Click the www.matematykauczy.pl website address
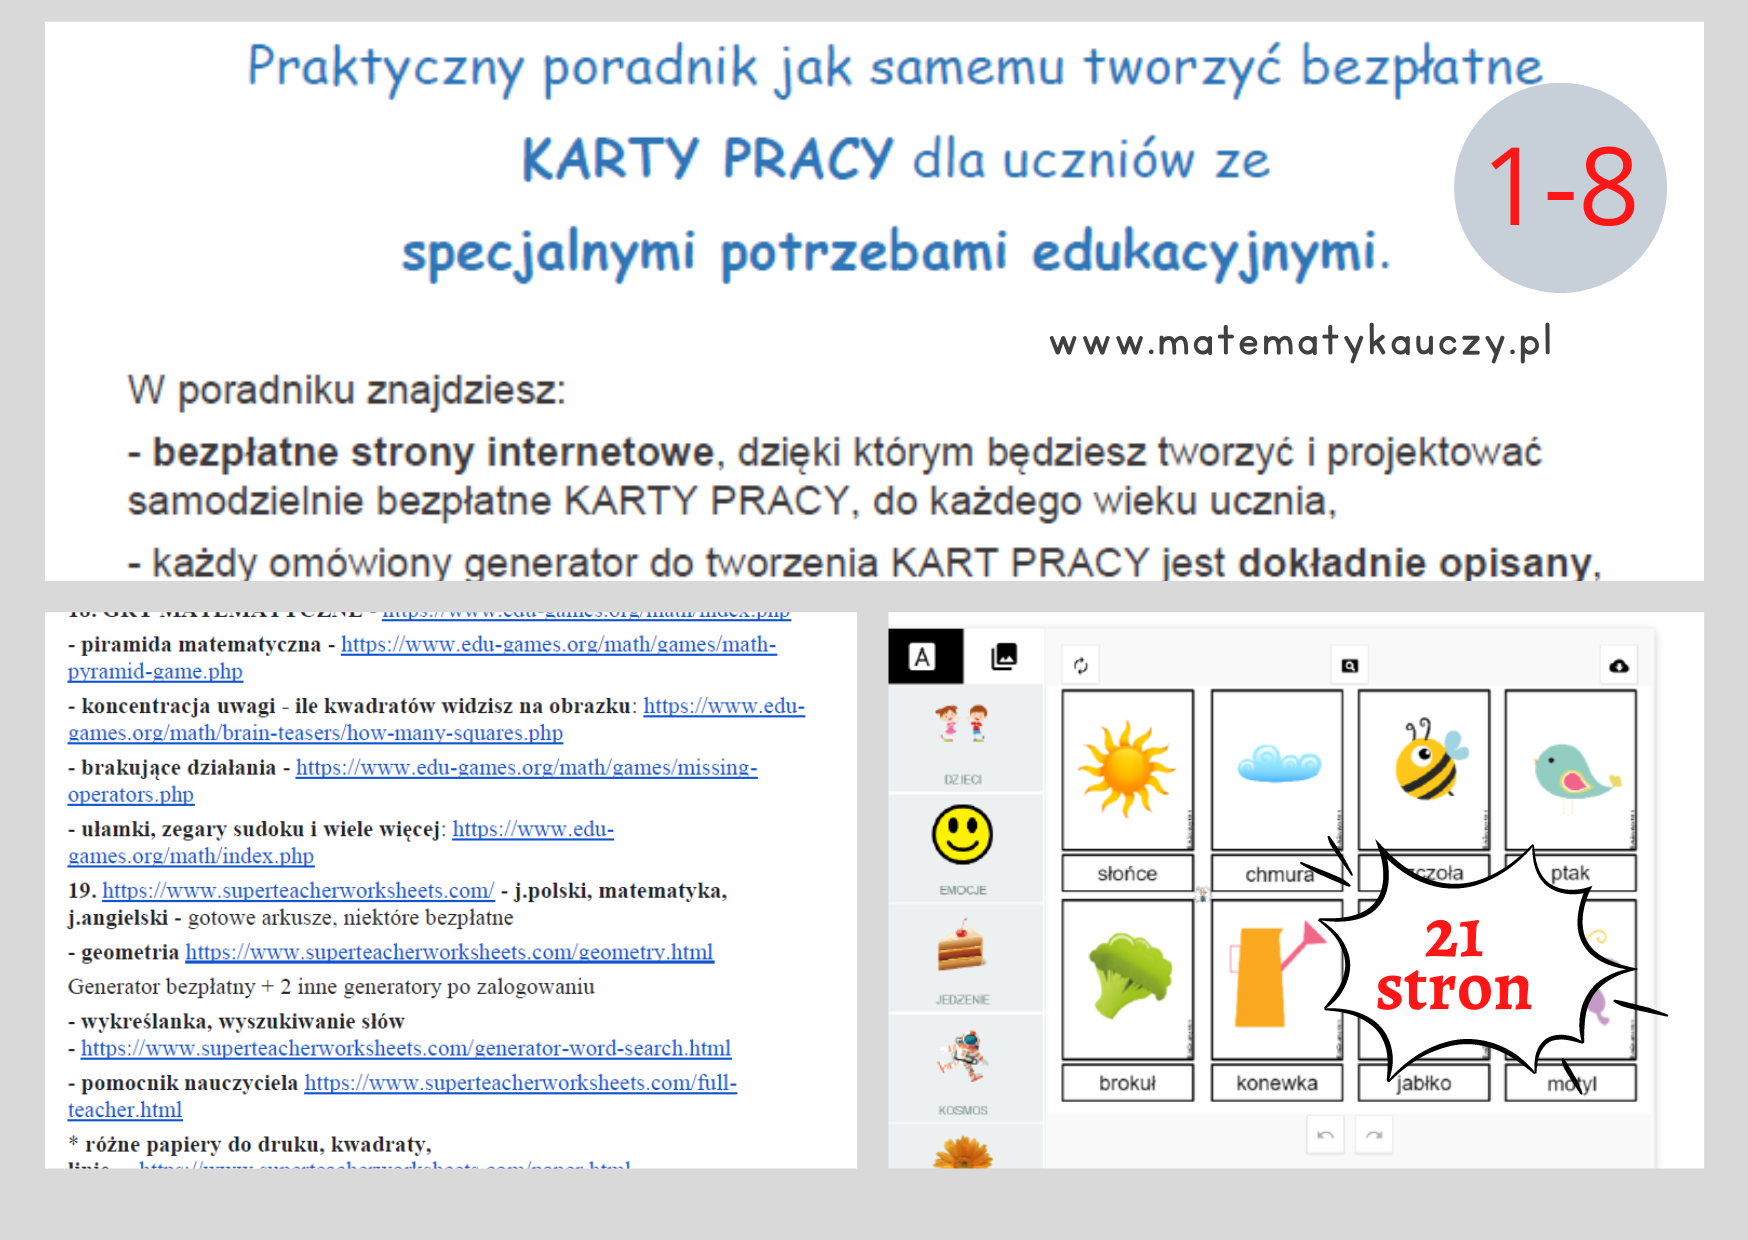The height and width of the screenshot is (1240, 1748). (x=1300, y=343)
